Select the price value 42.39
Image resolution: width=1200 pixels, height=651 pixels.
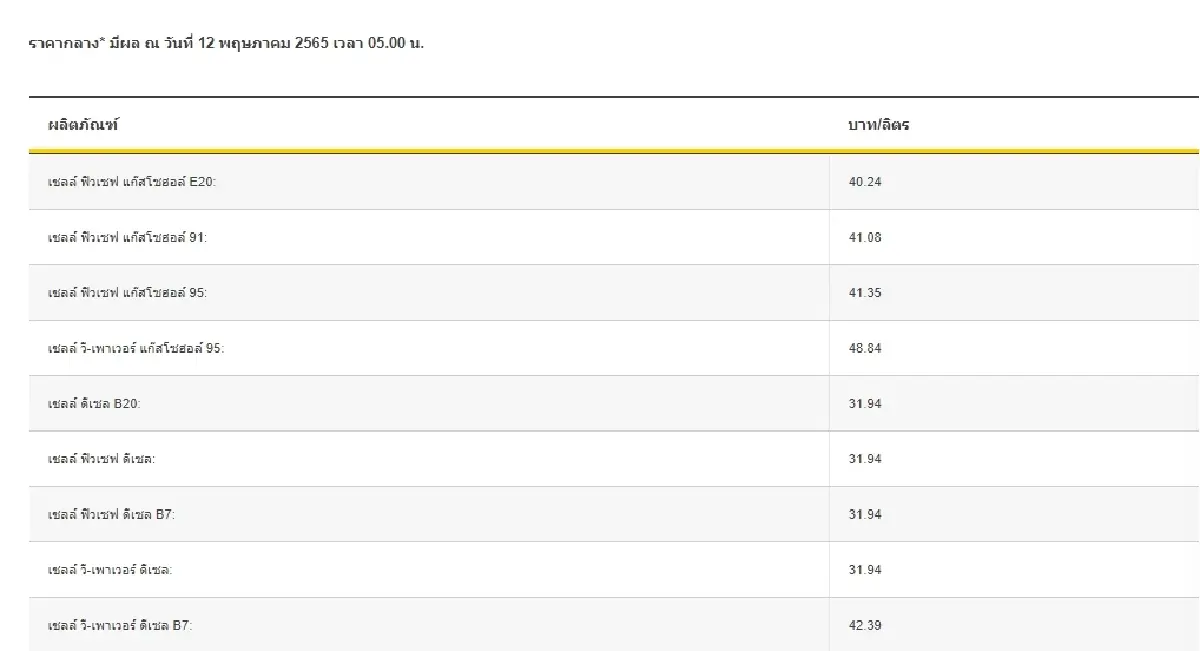pyautogui.click(x=865, y=625)
